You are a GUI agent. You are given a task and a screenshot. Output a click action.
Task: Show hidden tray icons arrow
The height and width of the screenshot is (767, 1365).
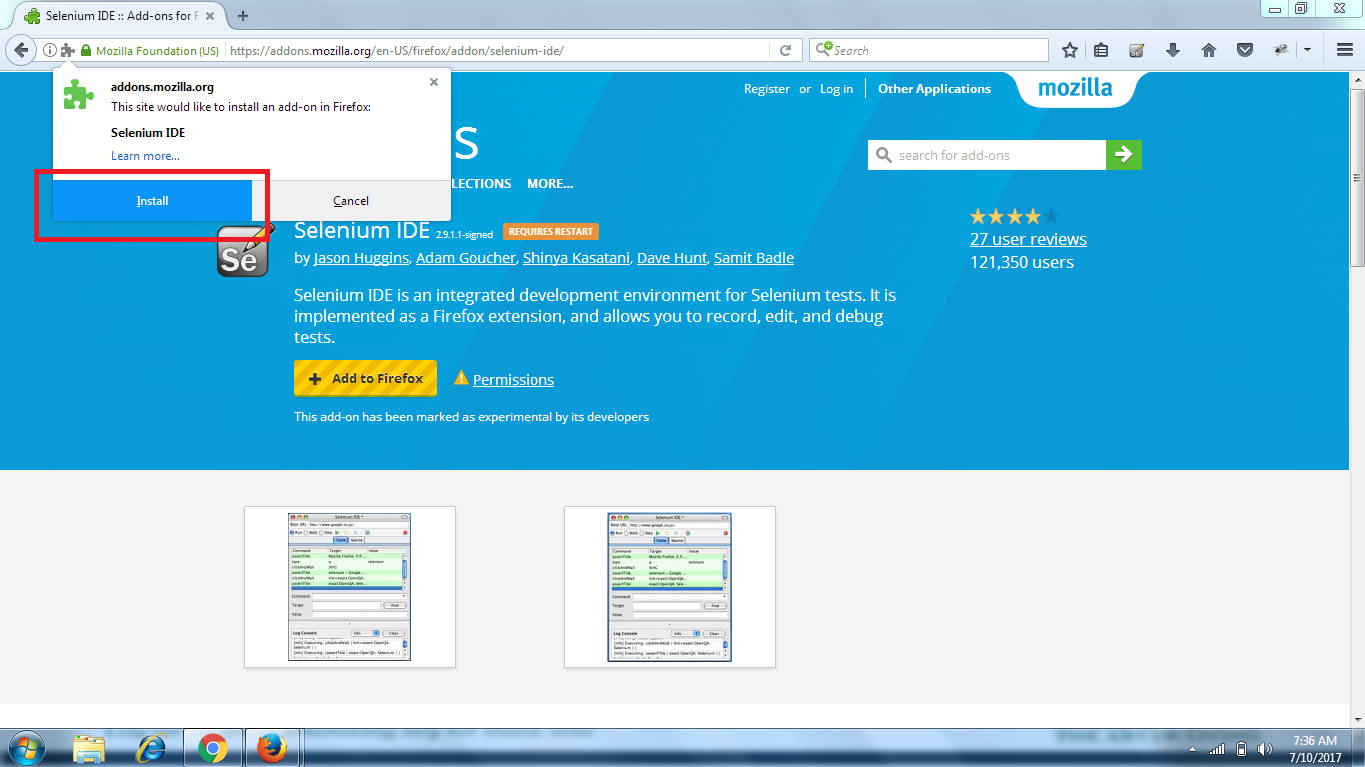(1191, 749)
